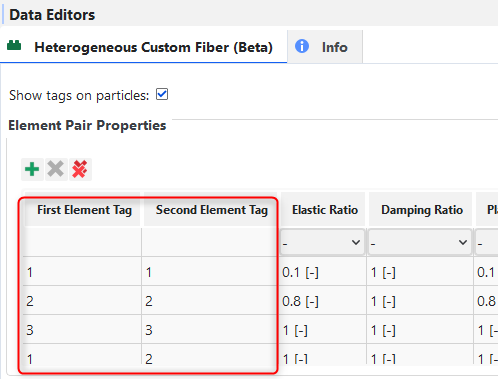Select First Element Tag cell with value 2
The width and height of the screenshot is (498, 379).
click(82, 301)
